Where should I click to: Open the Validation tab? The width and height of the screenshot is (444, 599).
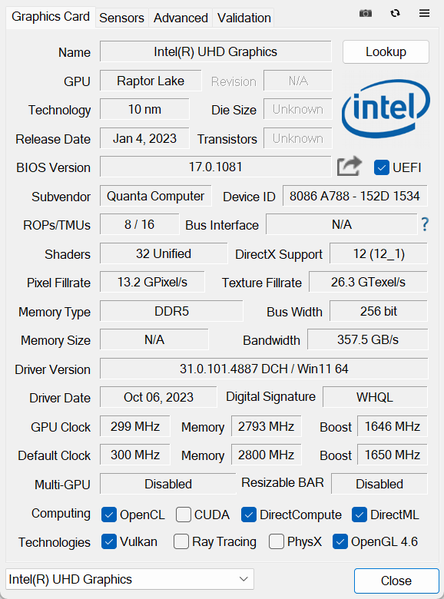(x=244, y=18)
